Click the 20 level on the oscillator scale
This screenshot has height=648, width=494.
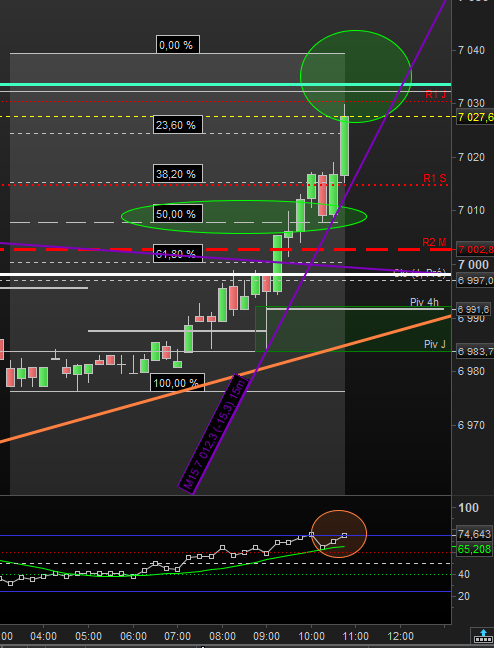pos(464,596)
